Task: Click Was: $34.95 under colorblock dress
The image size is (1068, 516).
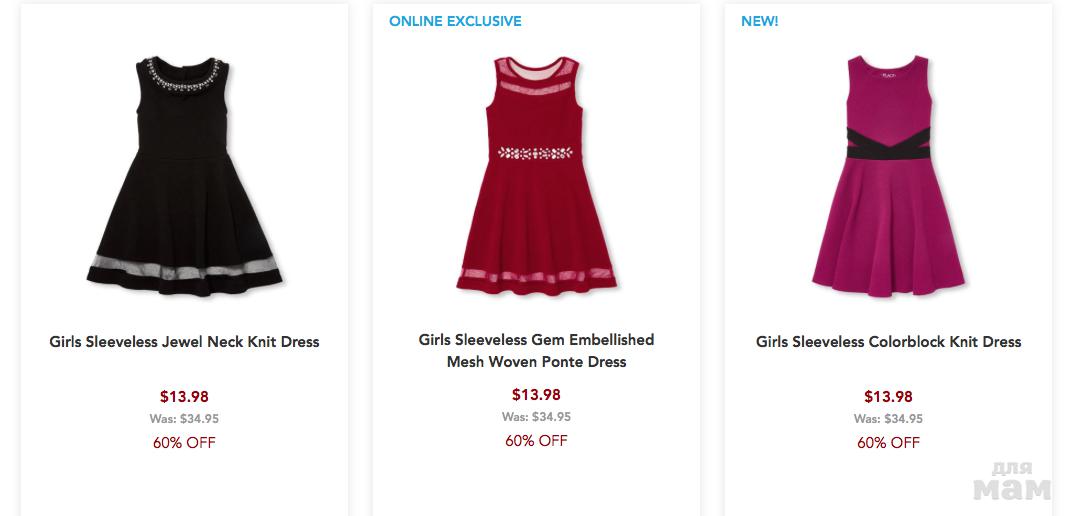Action: tap(888, 419)
